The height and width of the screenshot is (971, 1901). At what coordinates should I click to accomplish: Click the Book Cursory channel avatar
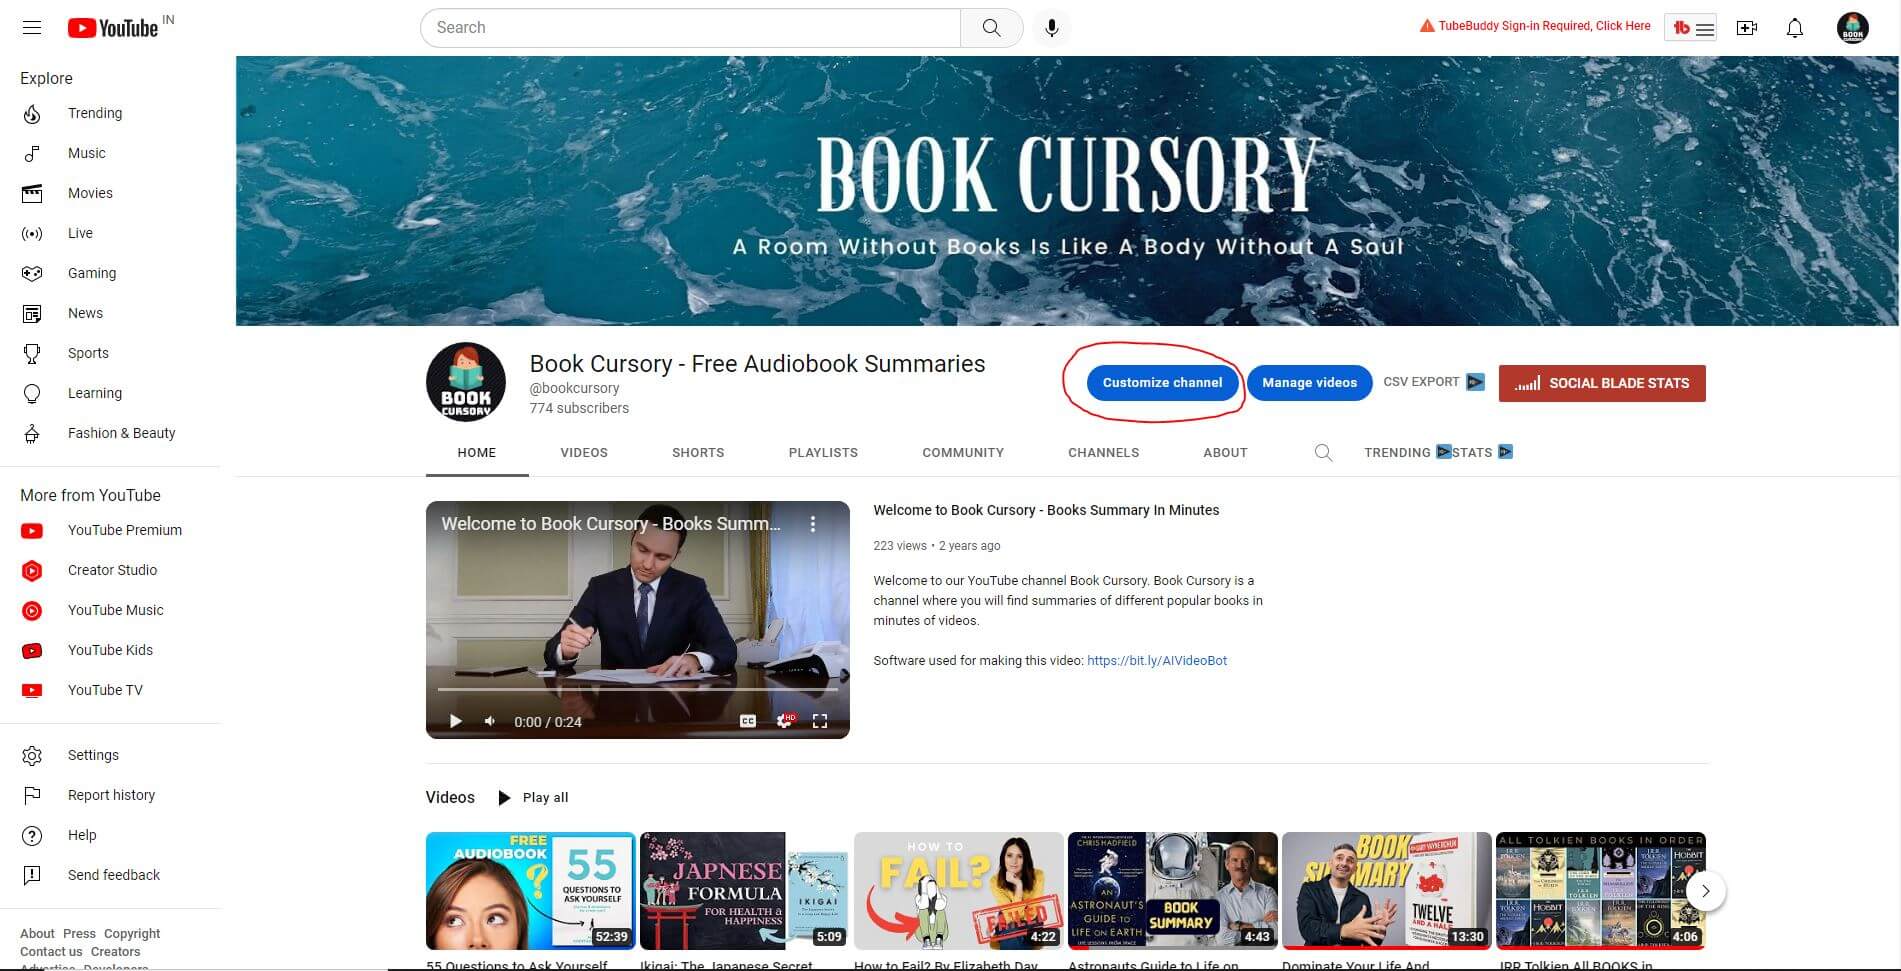466,382
